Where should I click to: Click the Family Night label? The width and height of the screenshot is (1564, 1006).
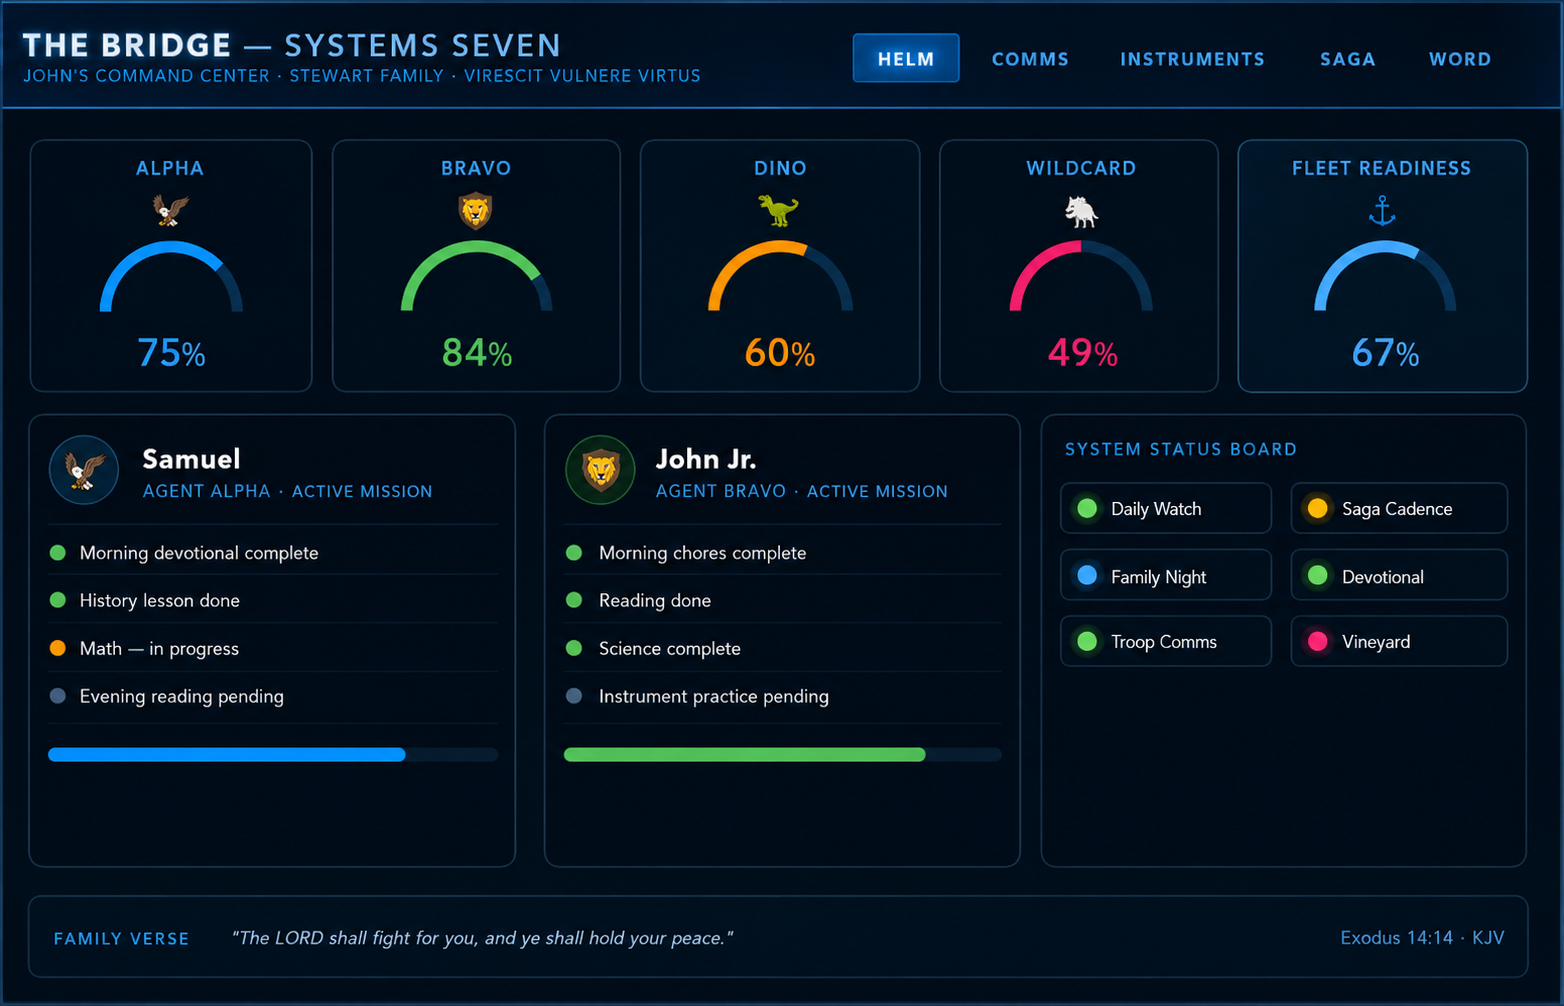[1158, 577]
